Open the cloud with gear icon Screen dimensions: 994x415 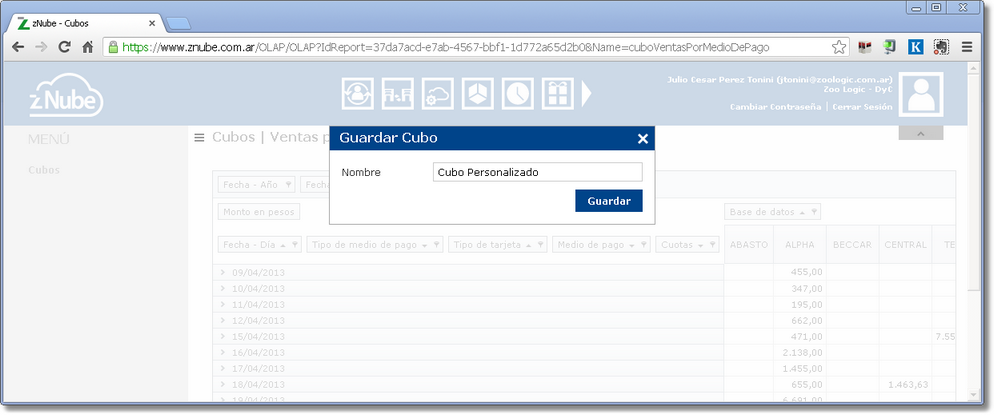point(437,93)
